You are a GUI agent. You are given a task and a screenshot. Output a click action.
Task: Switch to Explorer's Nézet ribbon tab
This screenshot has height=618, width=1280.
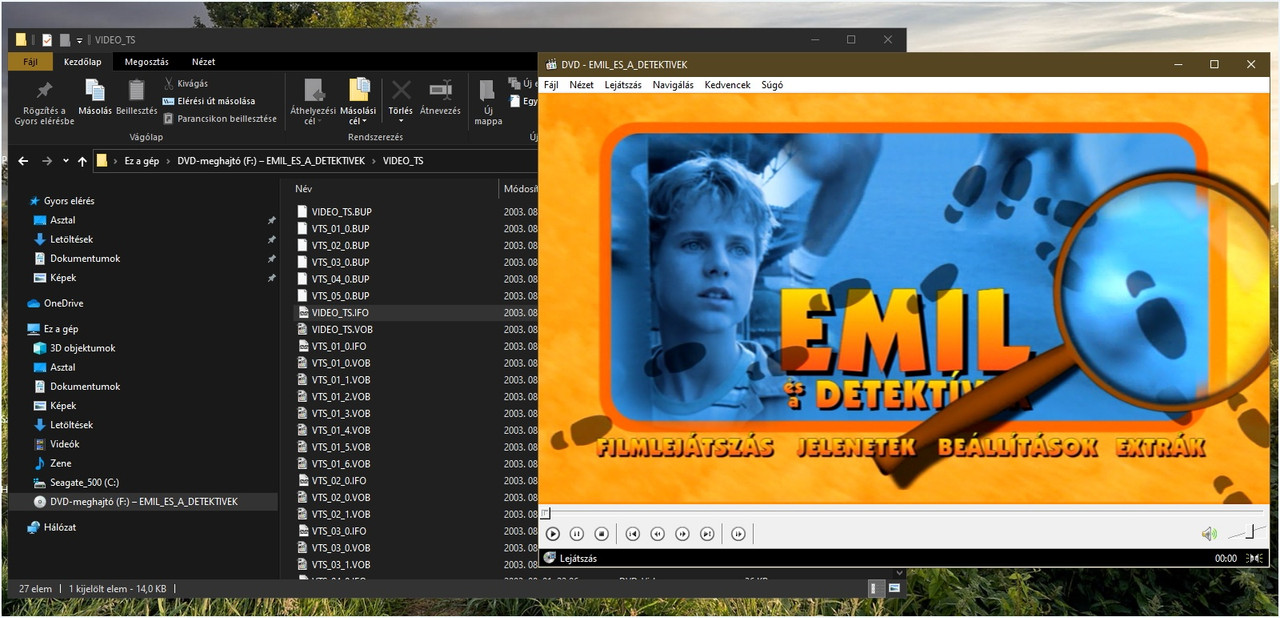pos(203,62)
